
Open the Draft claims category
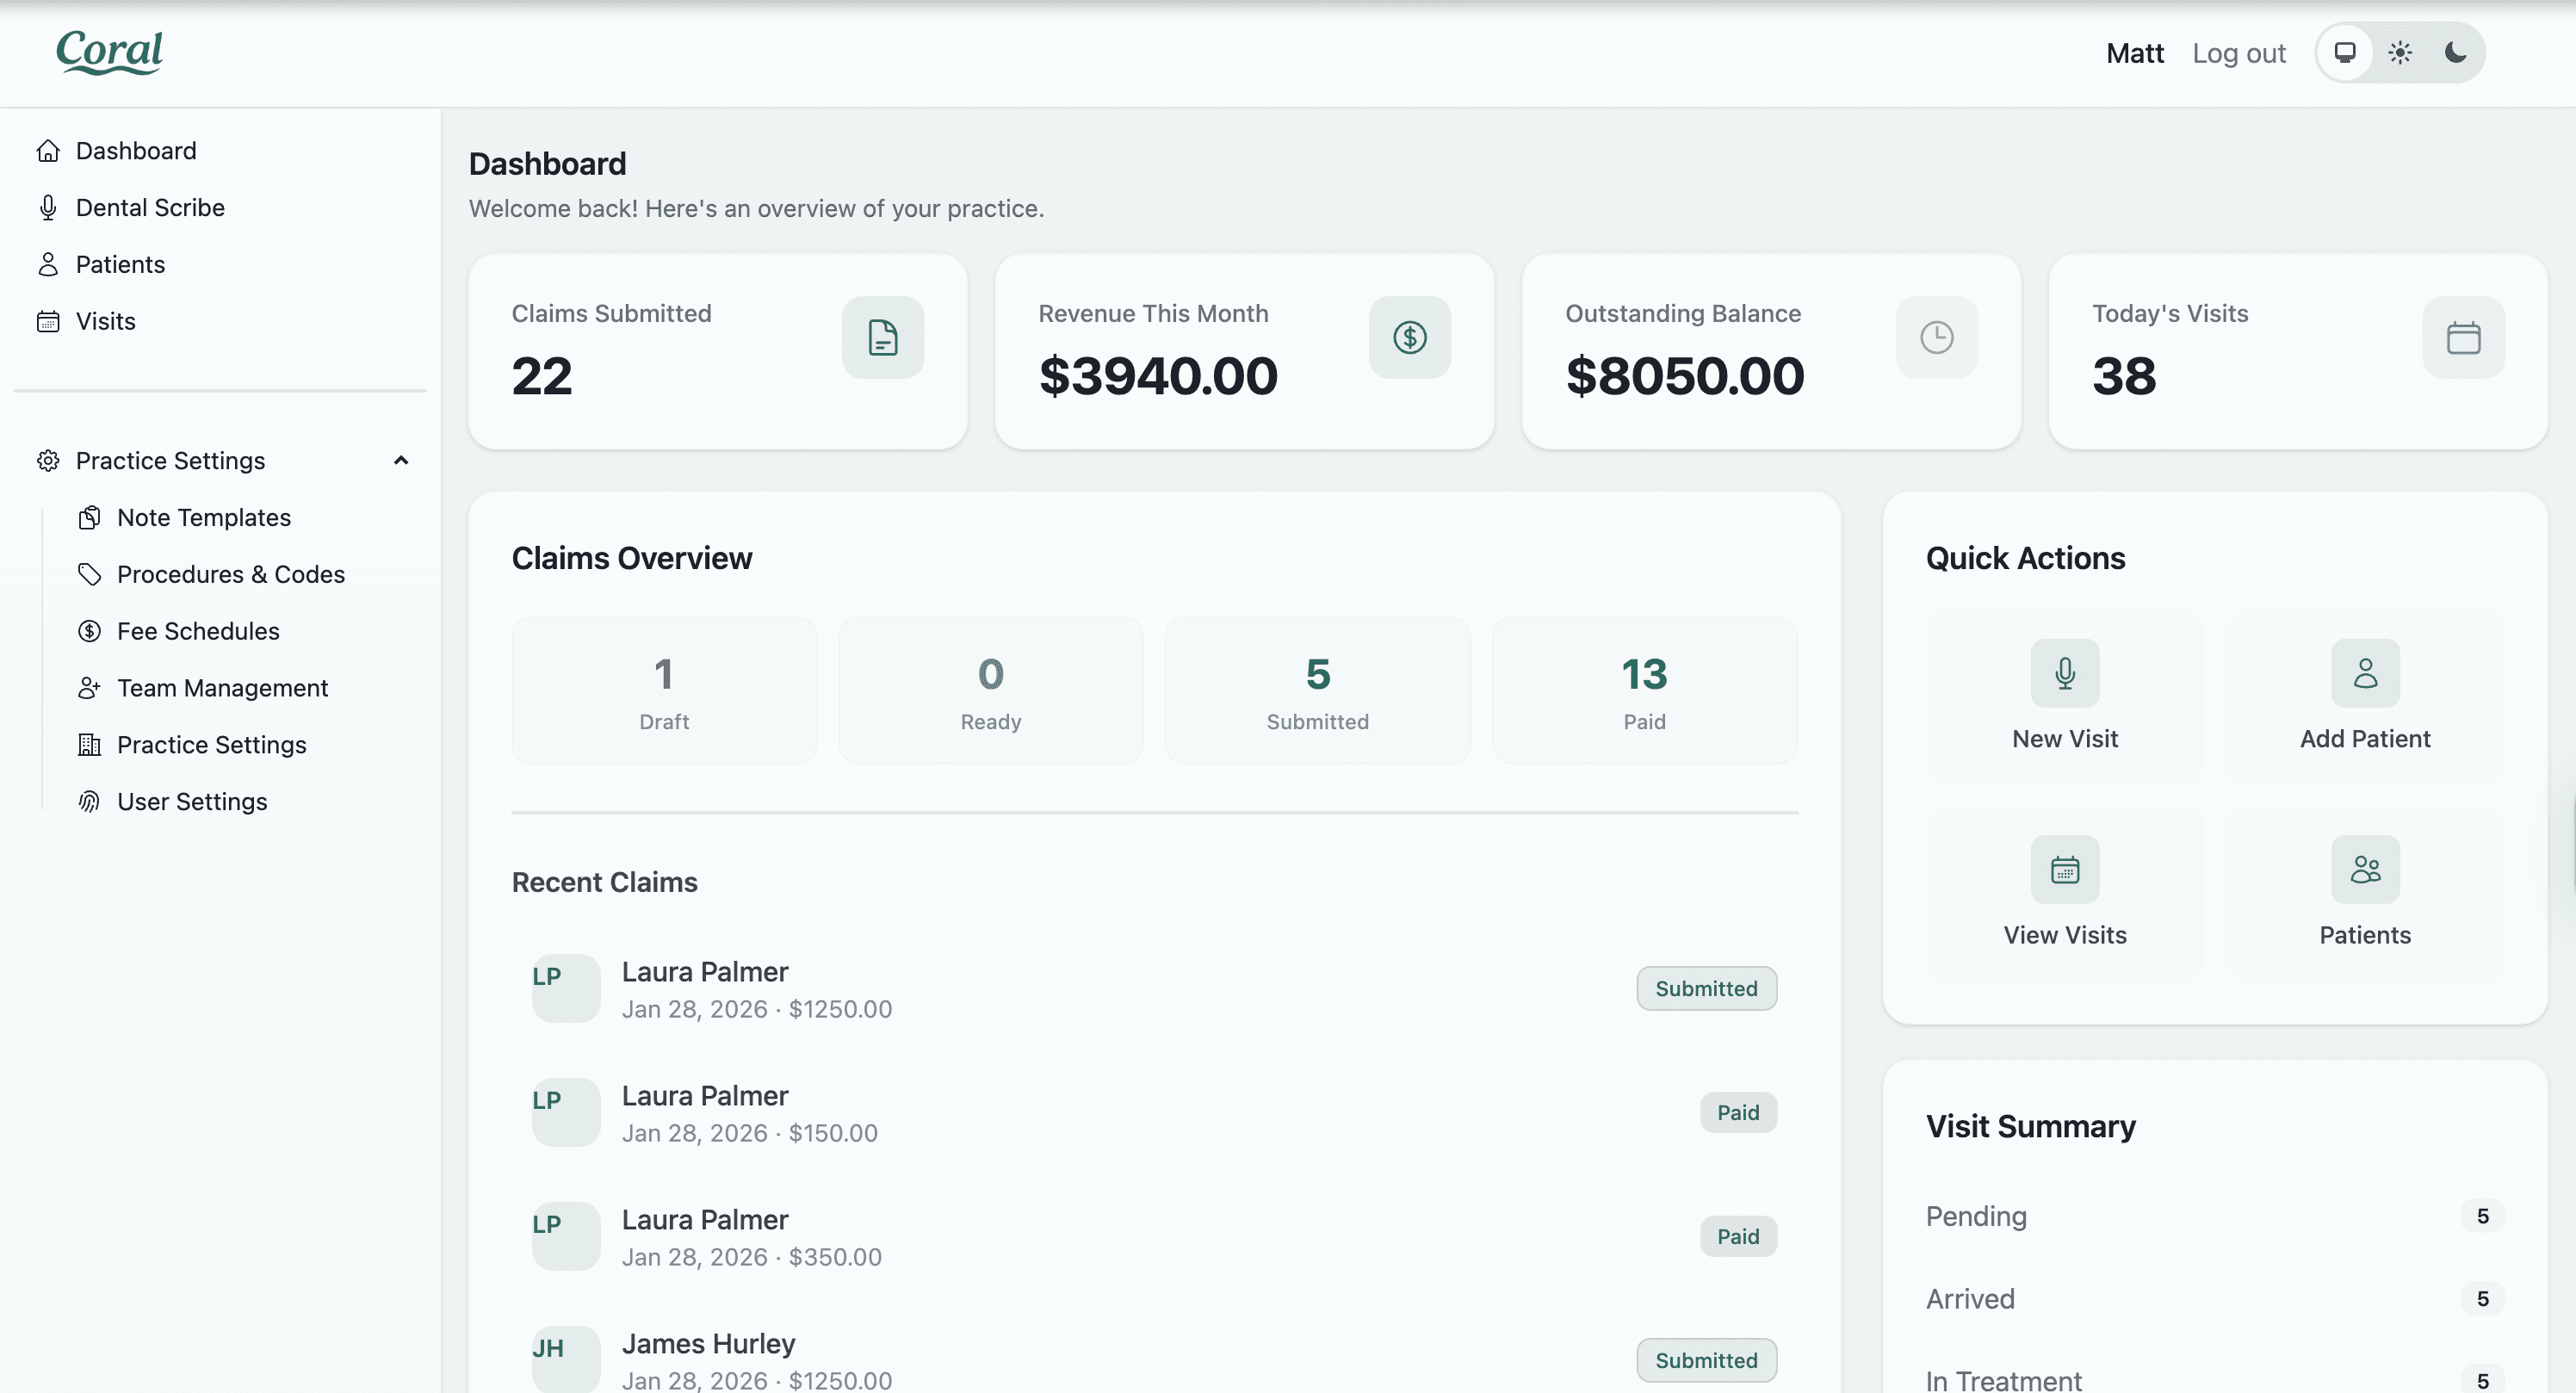664,690
